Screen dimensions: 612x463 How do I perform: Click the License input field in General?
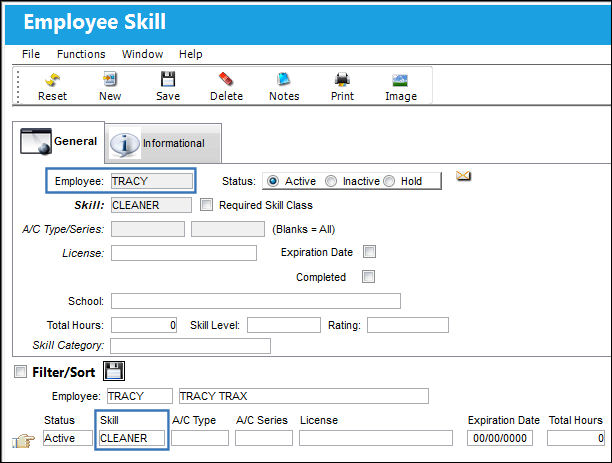184,253
